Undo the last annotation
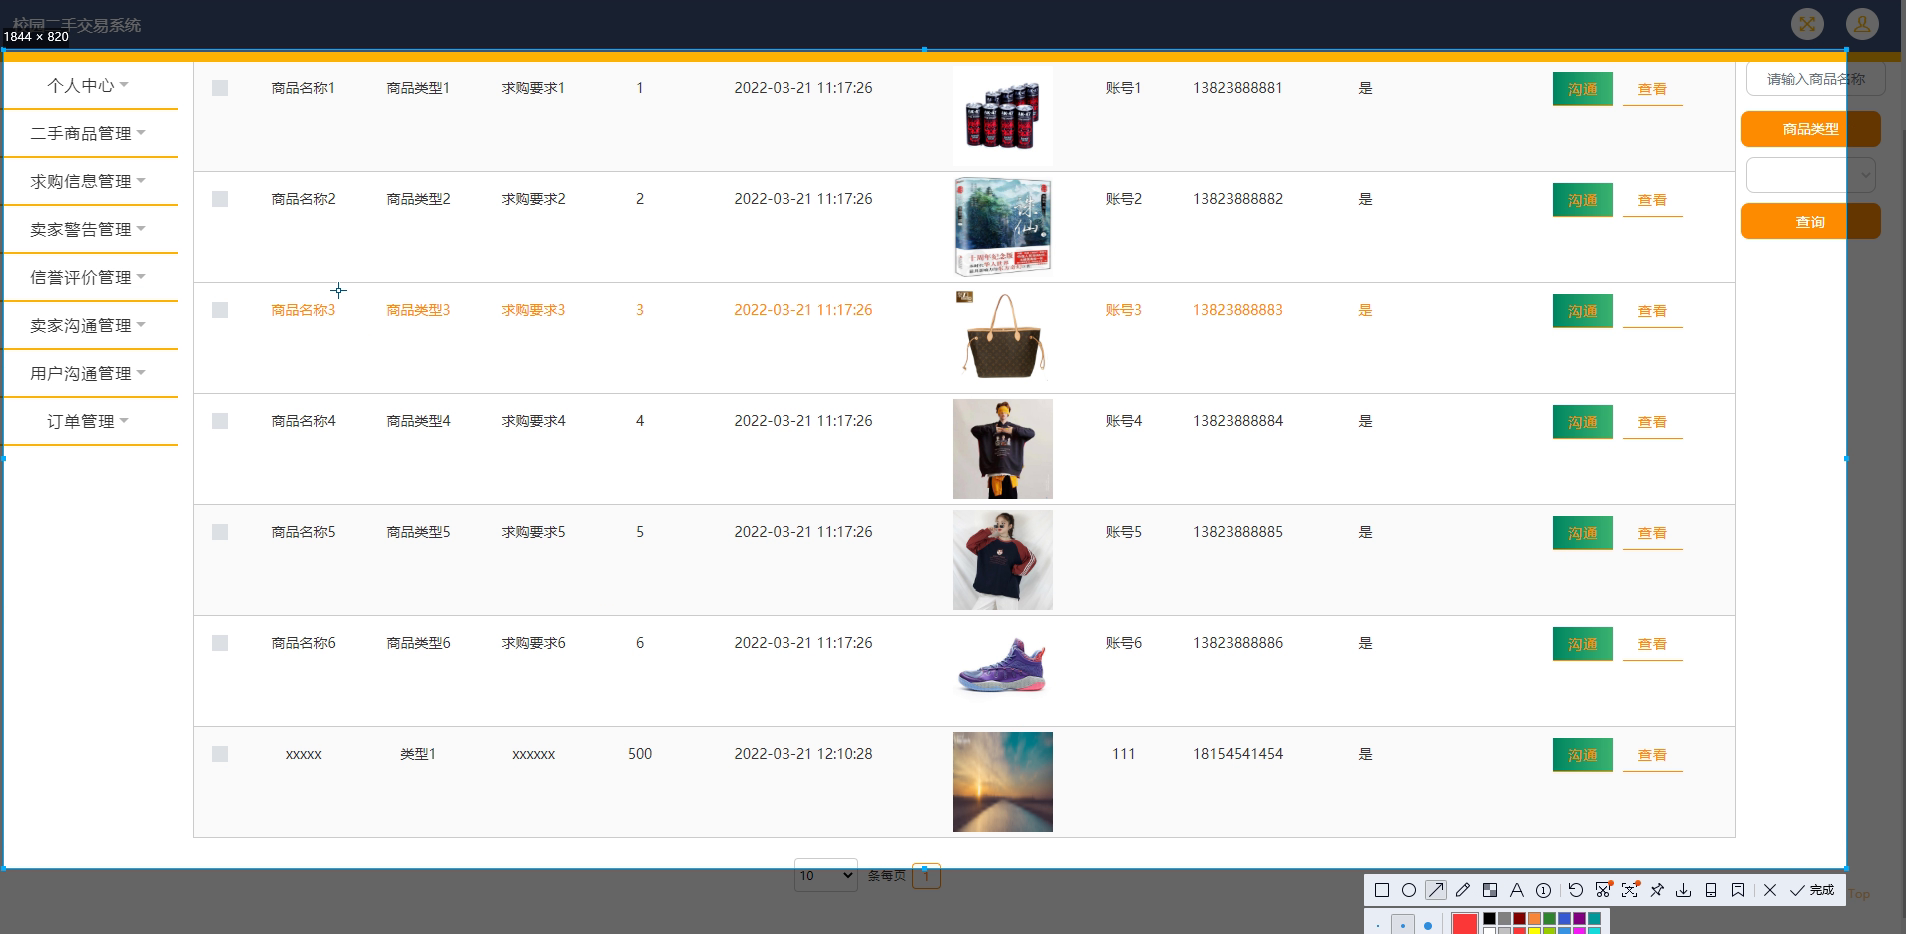Image resolution: width=1906 pixels, height=934 pixels. [1576, 890]
